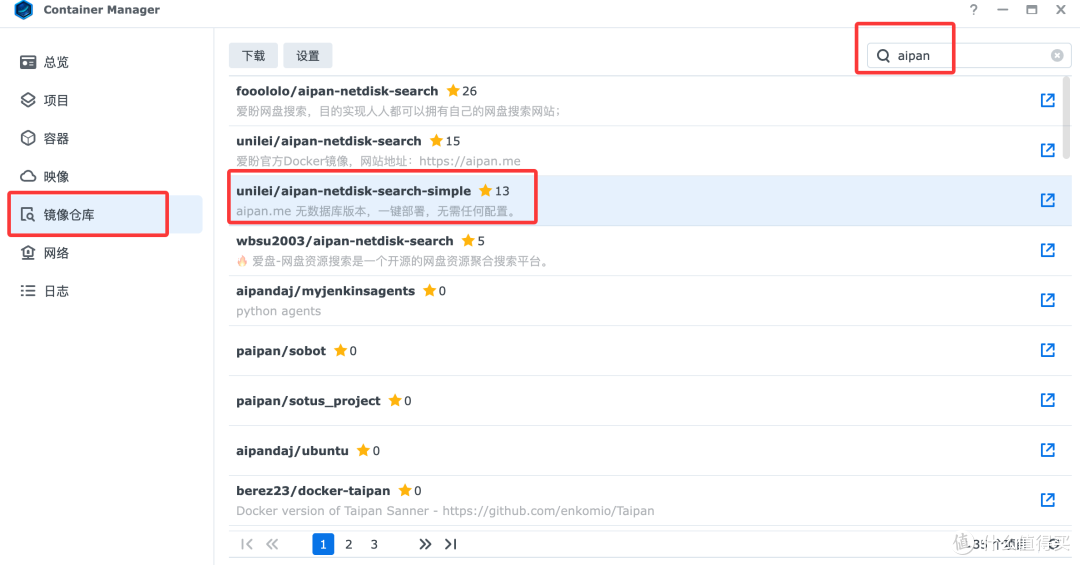Go to first page of results
Viewport: 1080px width, 565px height.
(247, 544)
